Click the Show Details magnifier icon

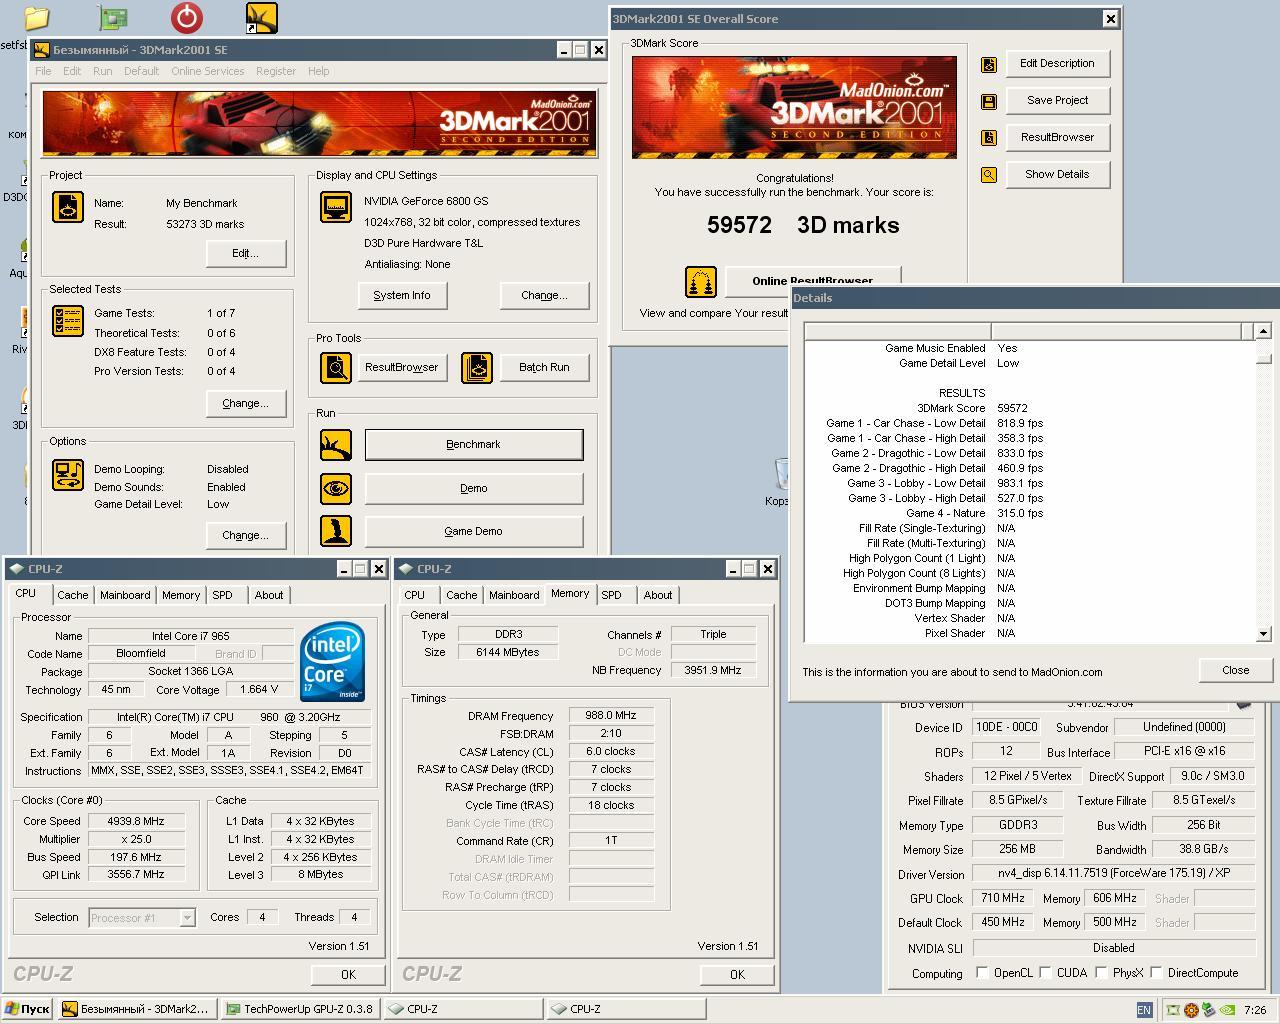988,175
